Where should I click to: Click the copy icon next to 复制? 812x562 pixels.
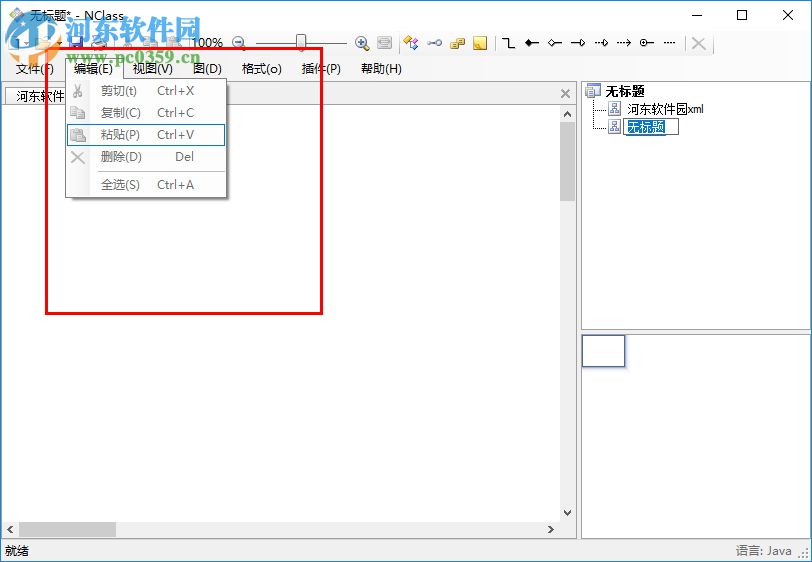[x=78, y=112]
